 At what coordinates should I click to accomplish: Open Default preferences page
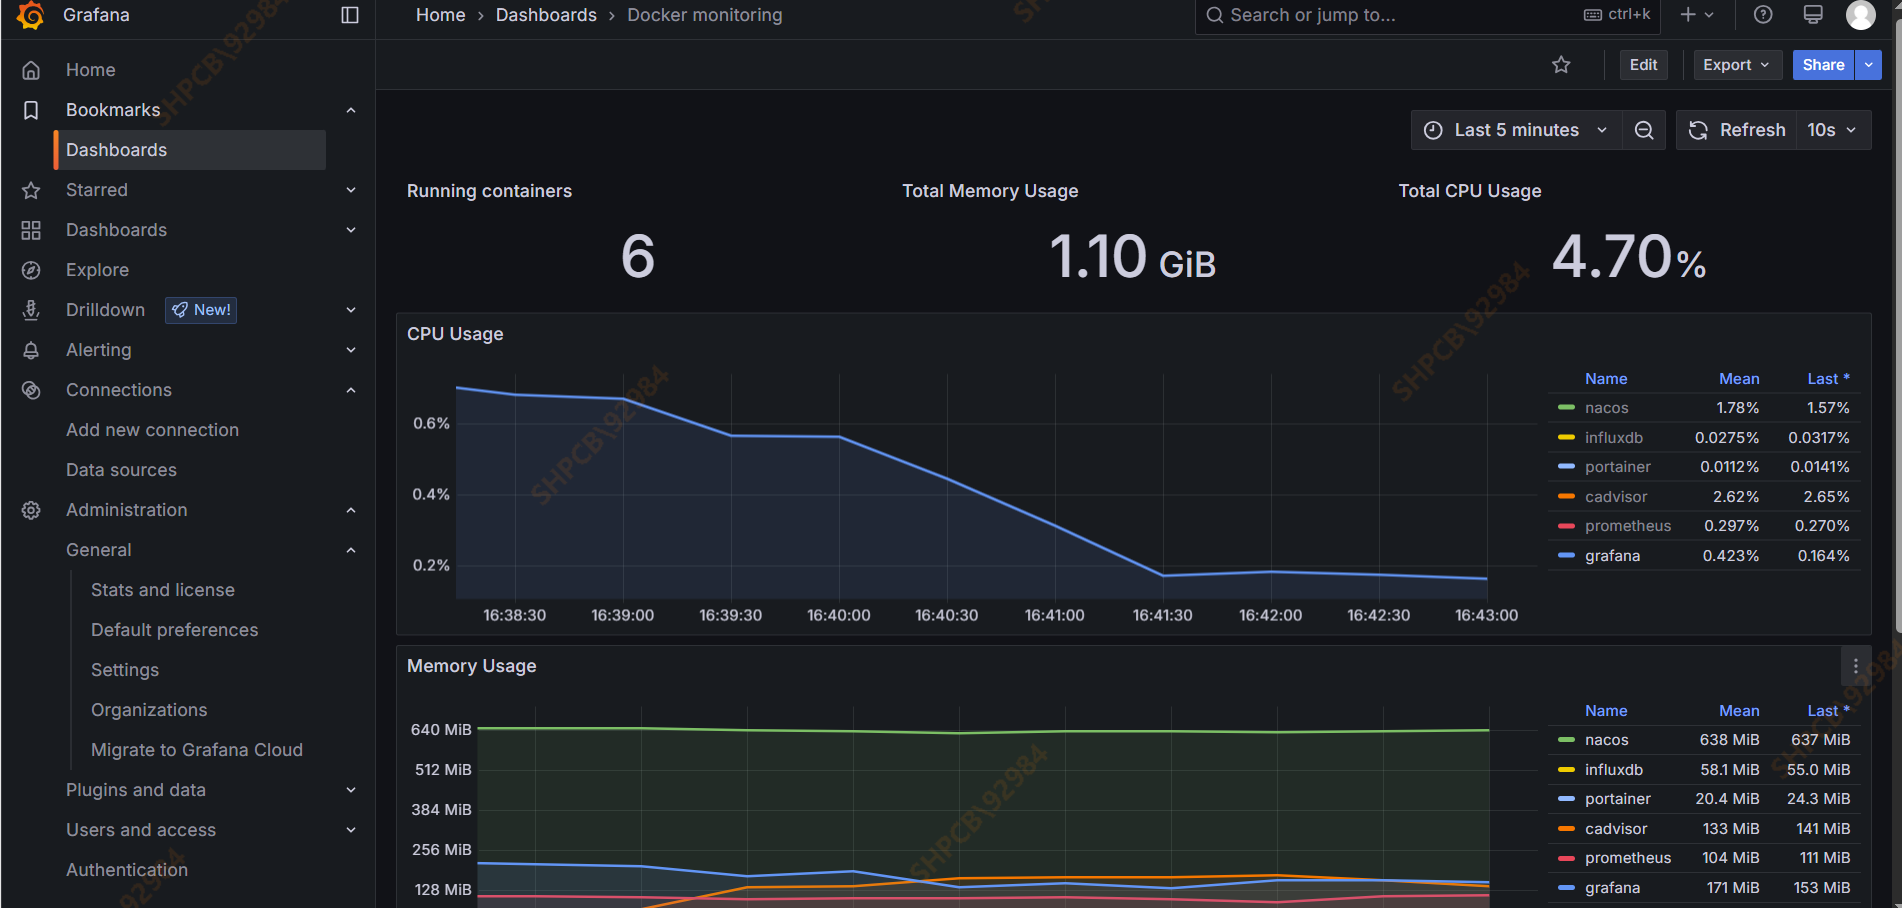point(175,630)
